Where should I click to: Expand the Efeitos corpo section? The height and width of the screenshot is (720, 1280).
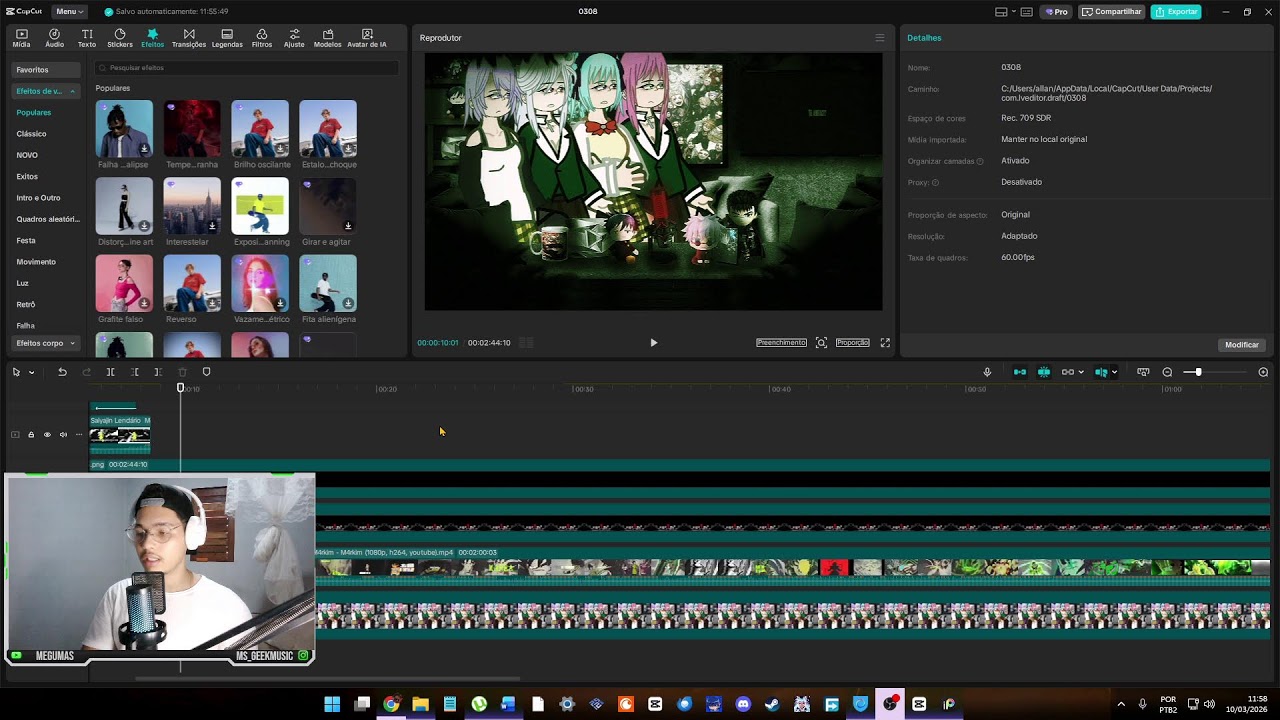[x=45, y=343]
